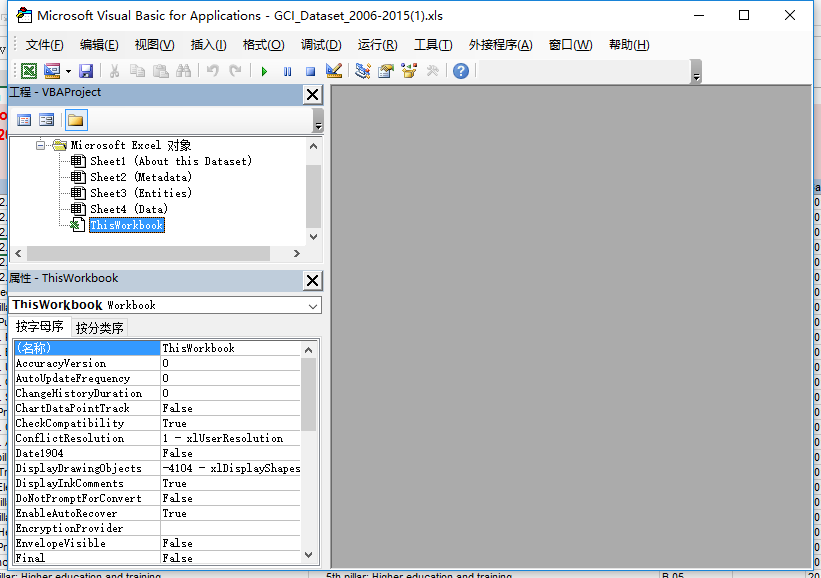Select ThisWorkbook in project tree
The image size is (821, 578).
tap(127, 226)
